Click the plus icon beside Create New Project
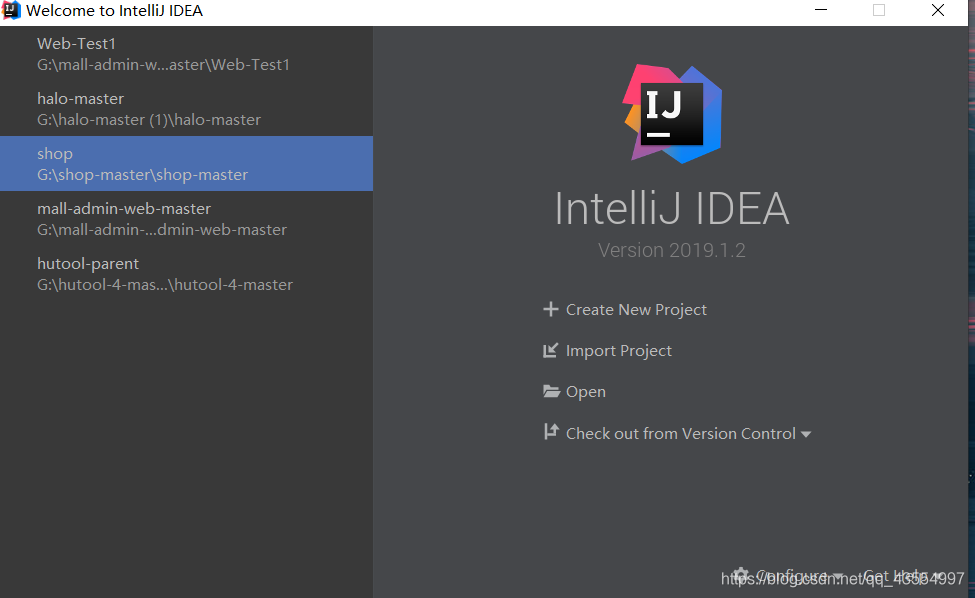Screen dimensions: 975x598 pos(550,309)
